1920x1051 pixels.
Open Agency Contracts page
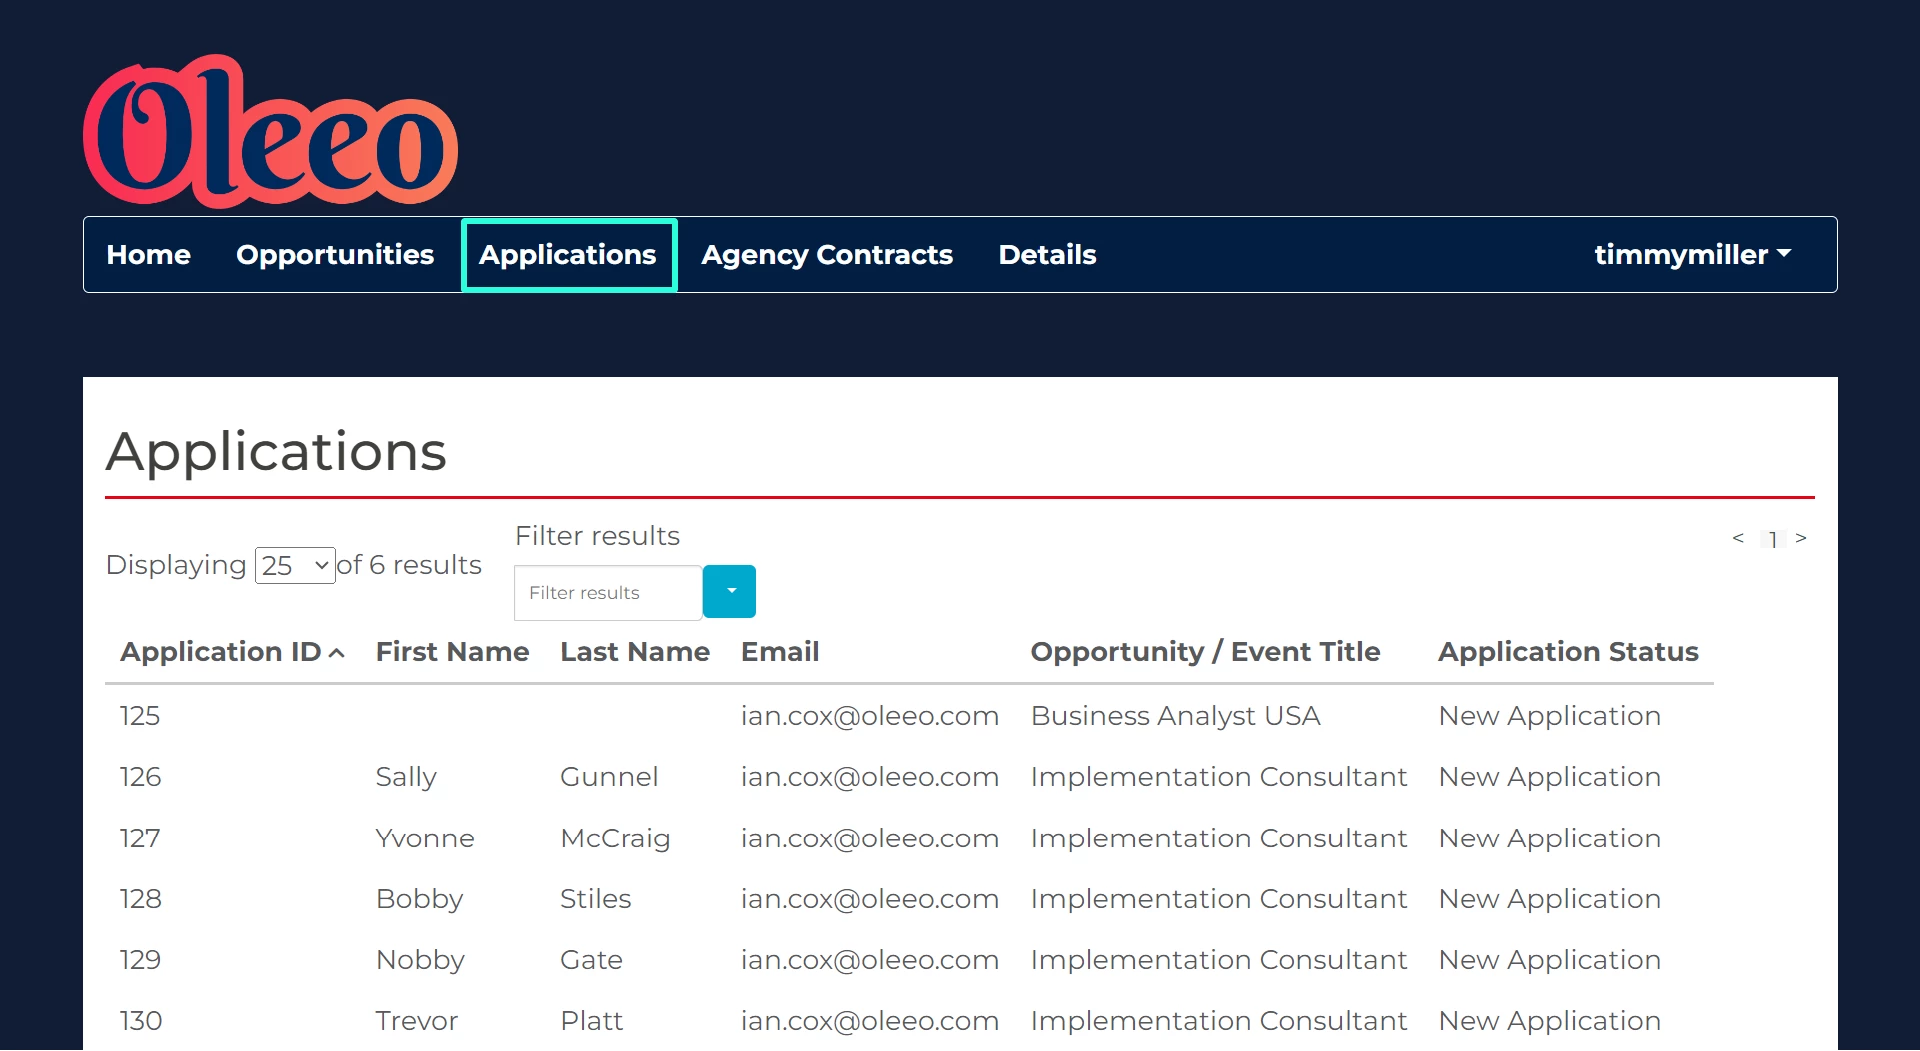point(826,255)
